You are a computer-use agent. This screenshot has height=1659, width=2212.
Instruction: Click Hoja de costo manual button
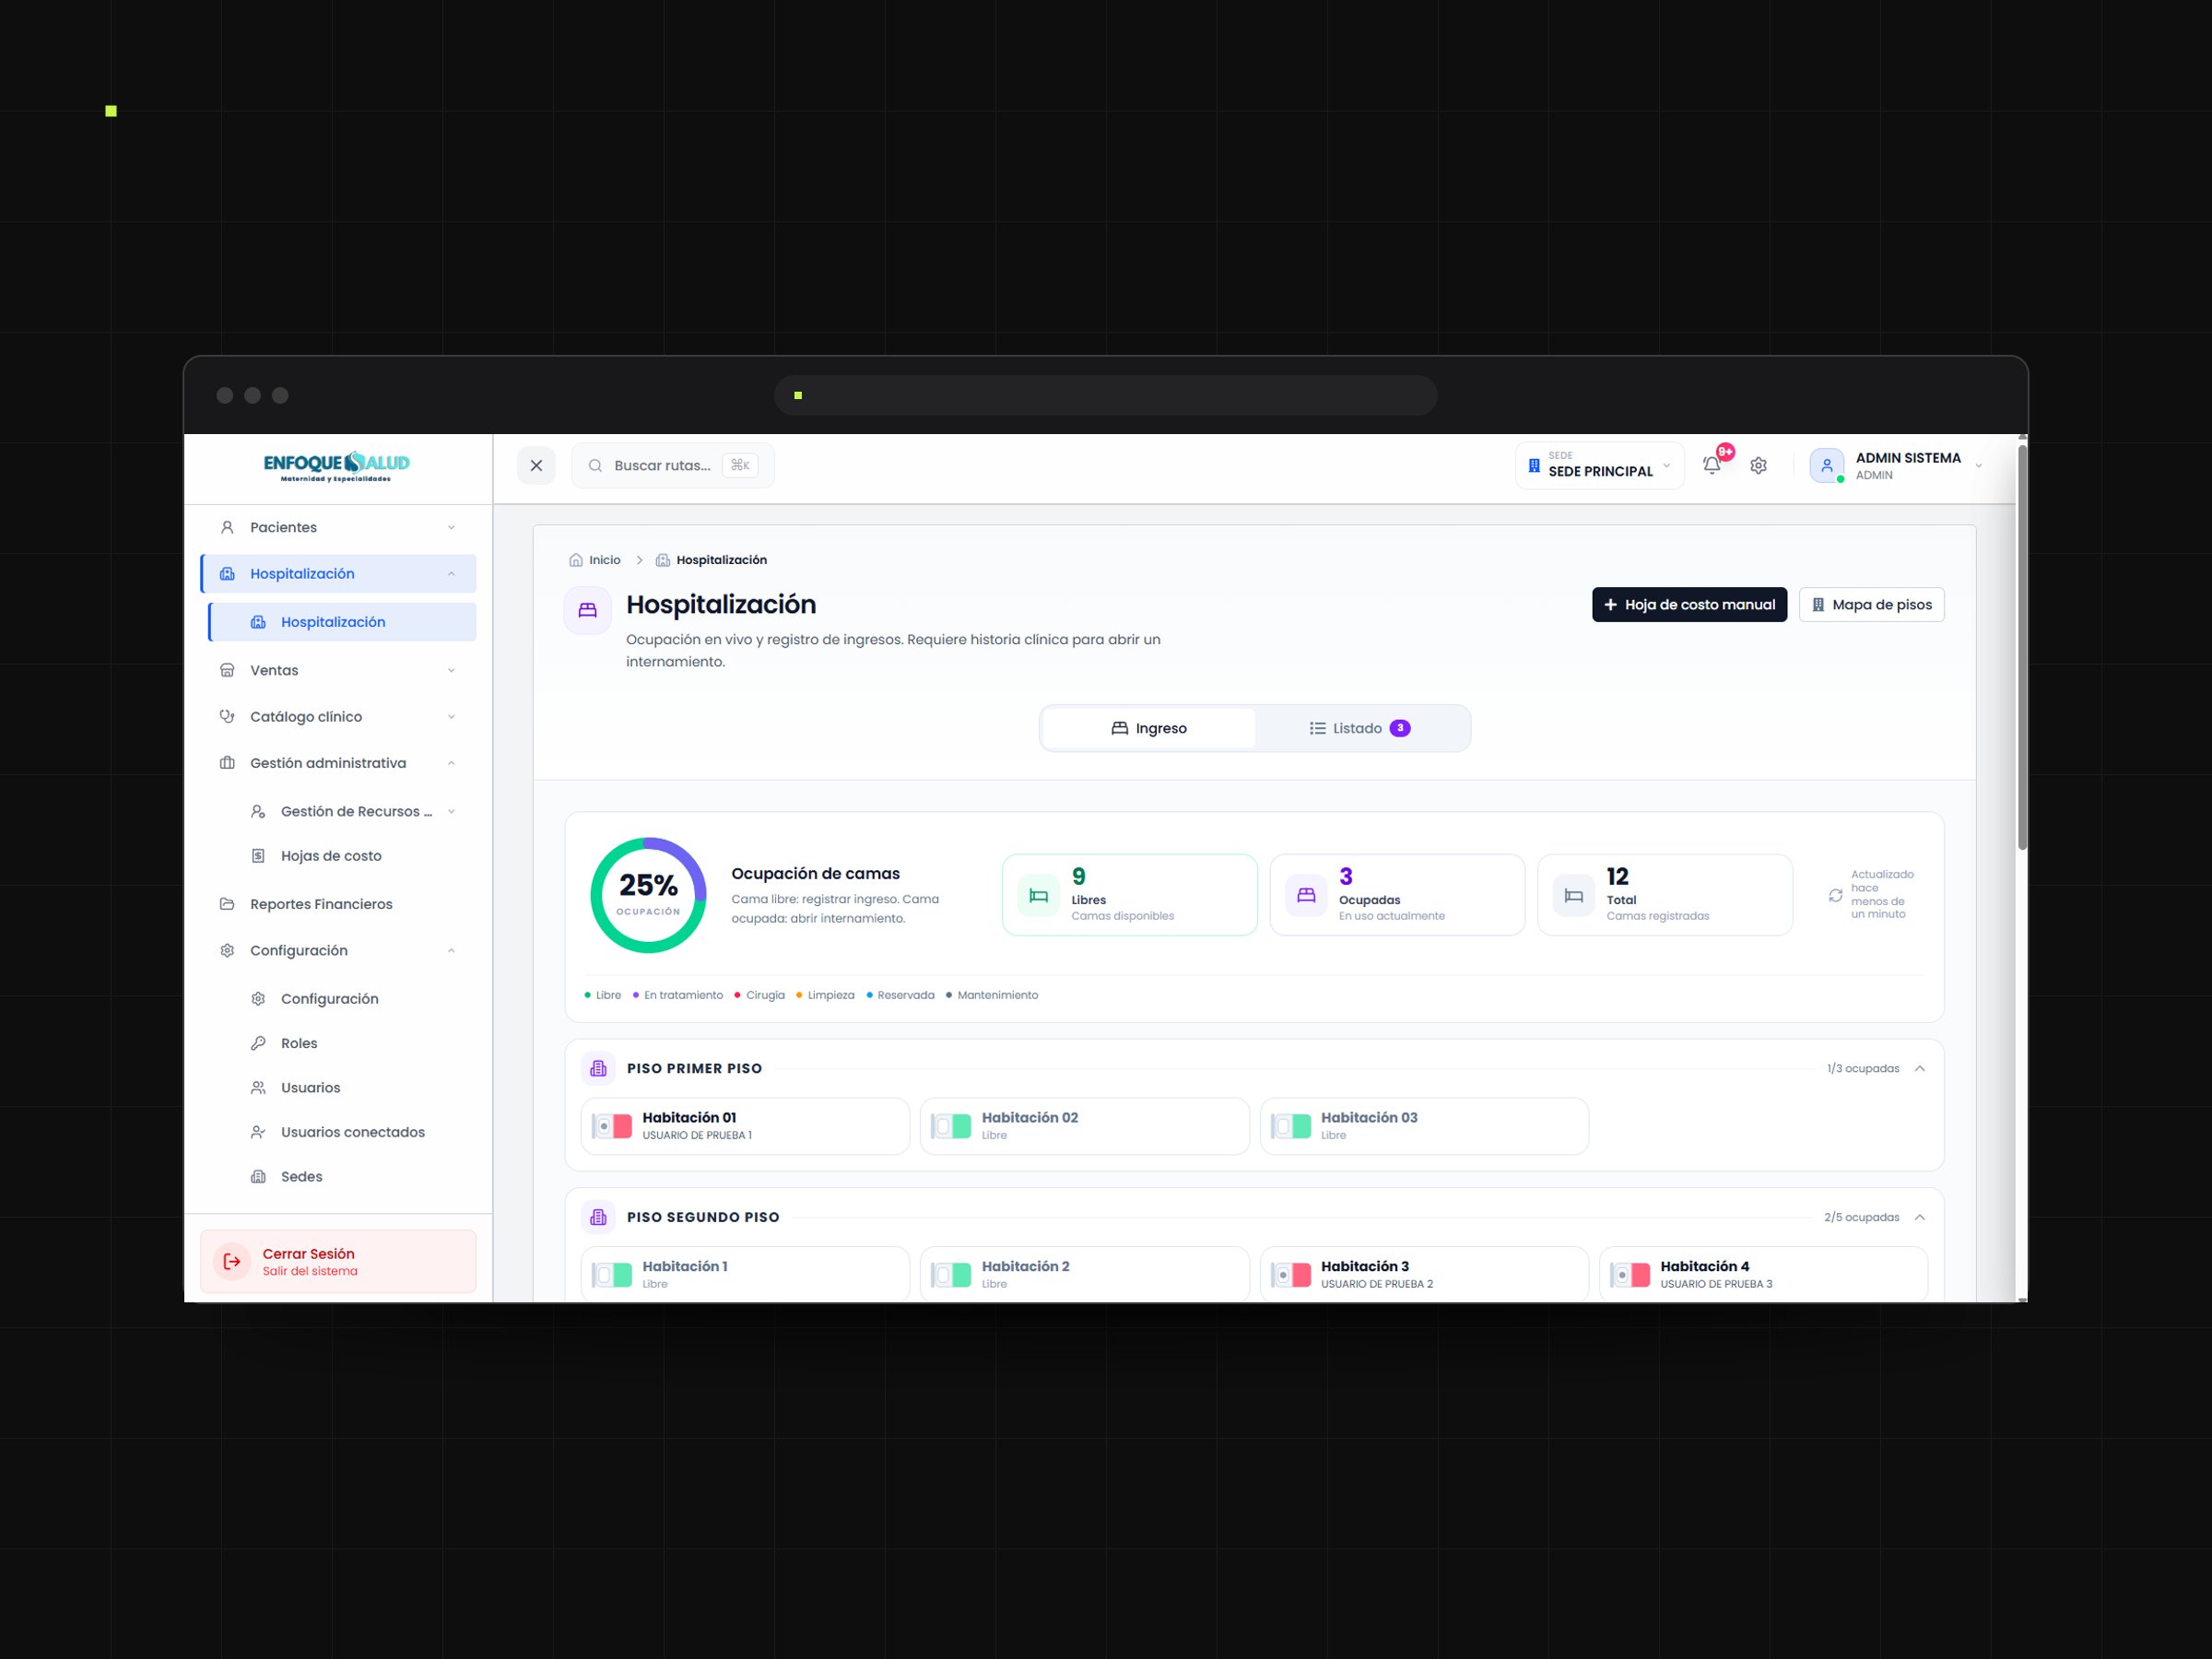[1689, 605]
